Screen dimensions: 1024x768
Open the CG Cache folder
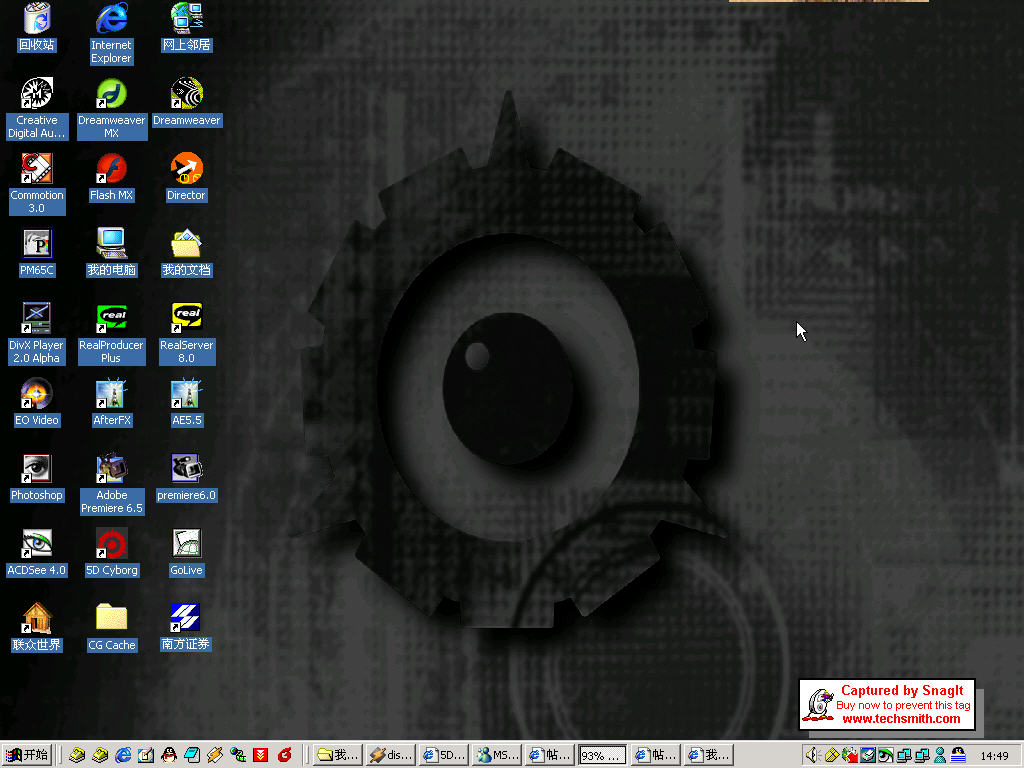(x=111, y=618)
